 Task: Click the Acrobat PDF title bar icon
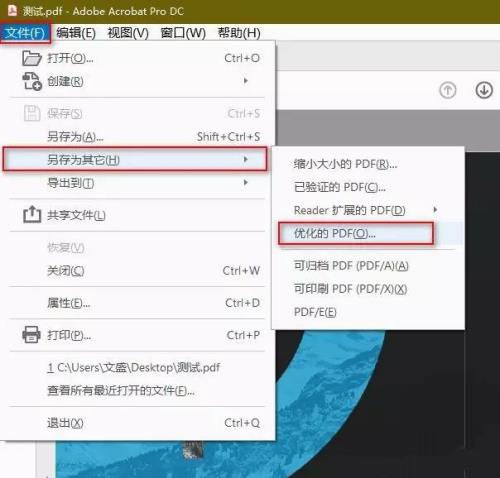coord(12,11)
